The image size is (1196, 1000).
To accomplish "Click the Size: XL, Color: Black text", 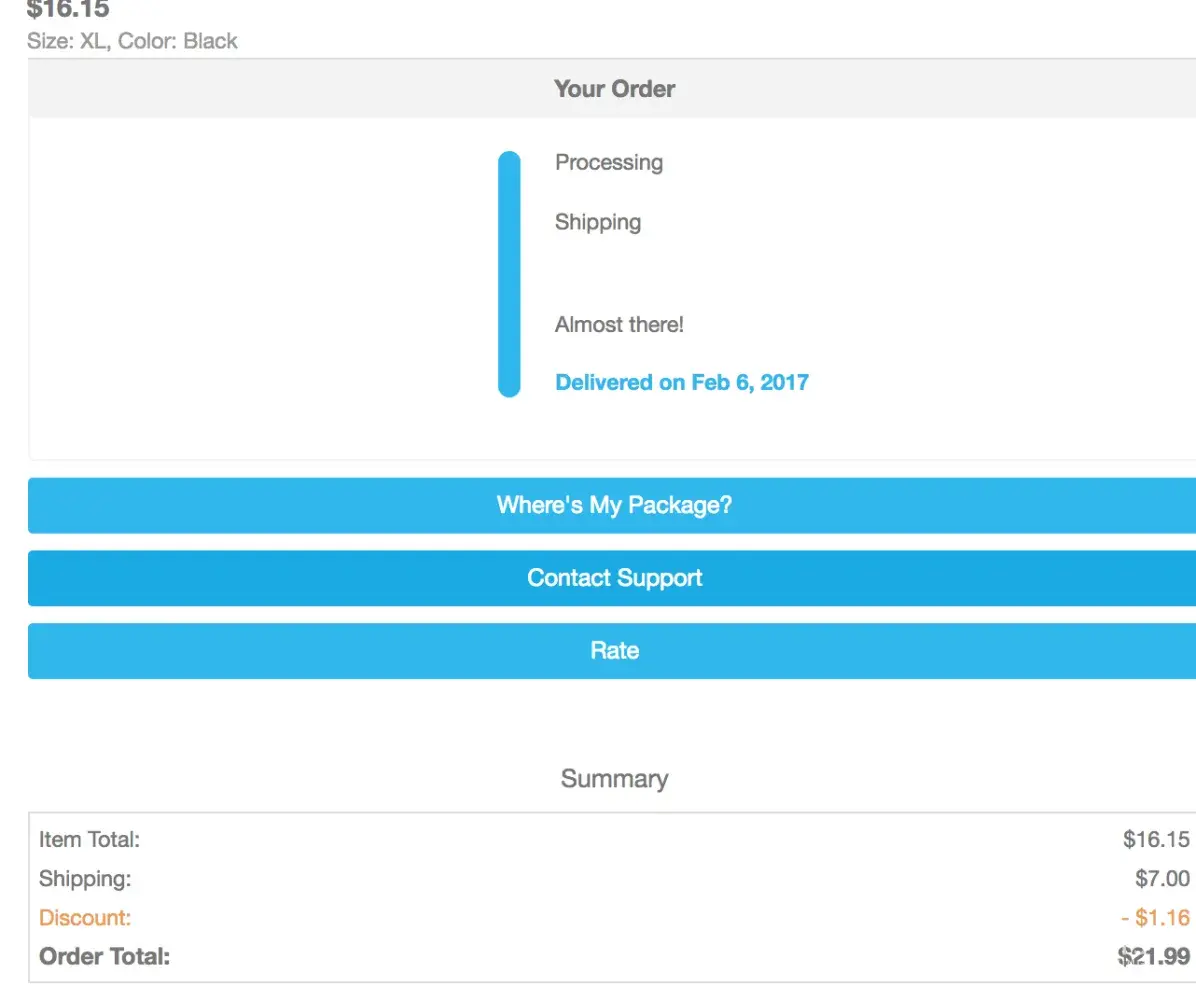I will click(132, 41).
